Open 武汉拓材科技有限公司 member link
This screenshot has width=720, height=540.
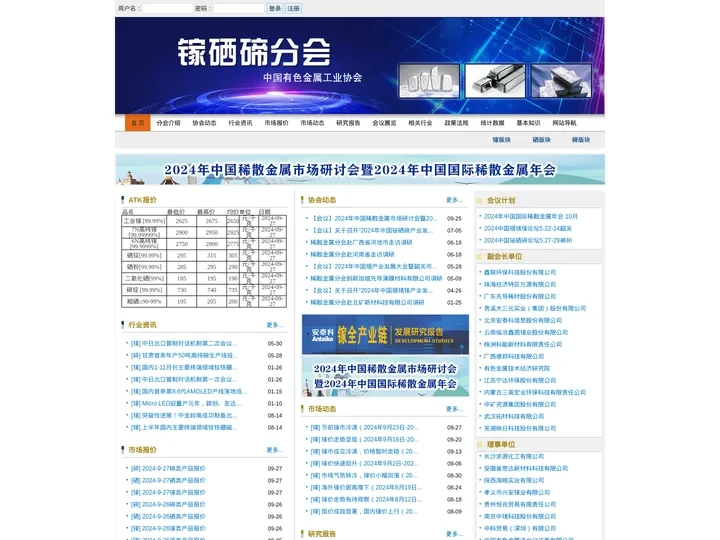[x=514, y=416]
